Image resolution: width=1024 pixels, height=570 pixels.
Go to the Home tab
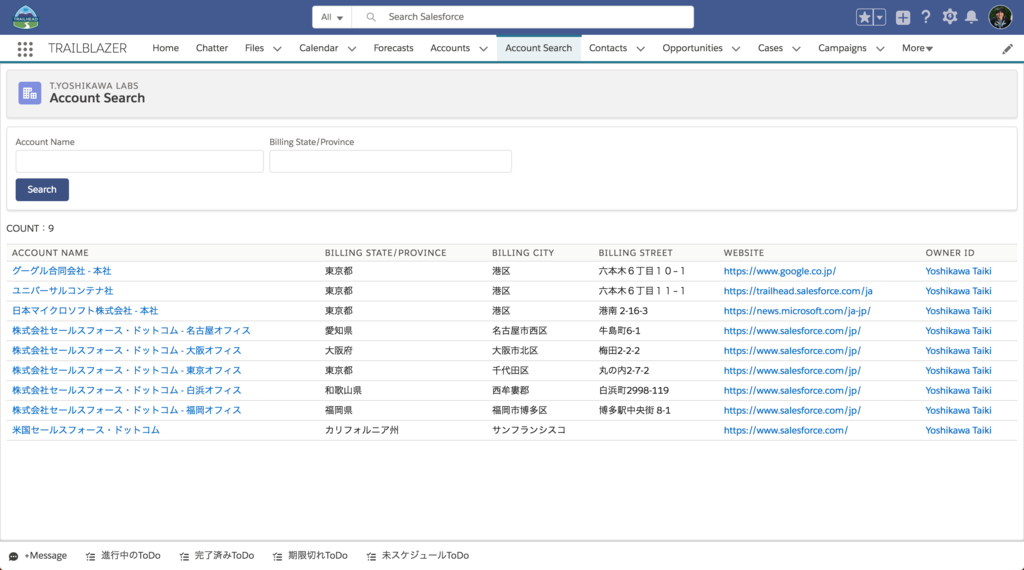point(165,48)
